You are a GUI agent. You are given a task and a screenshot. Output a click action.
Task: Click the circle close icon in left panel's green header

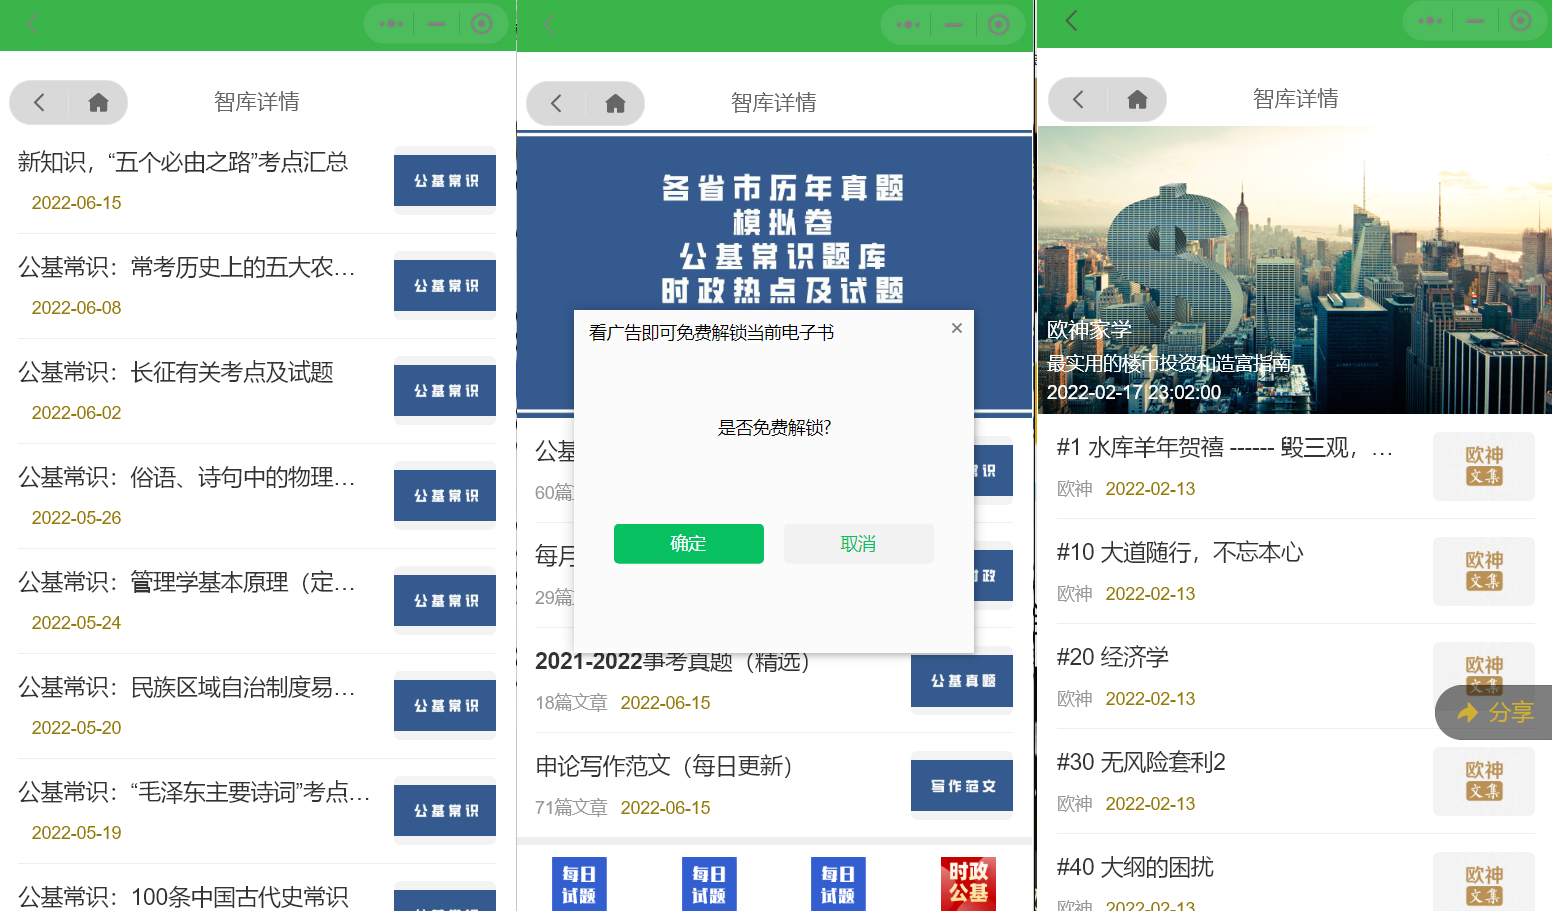click(x=482, y=23)
